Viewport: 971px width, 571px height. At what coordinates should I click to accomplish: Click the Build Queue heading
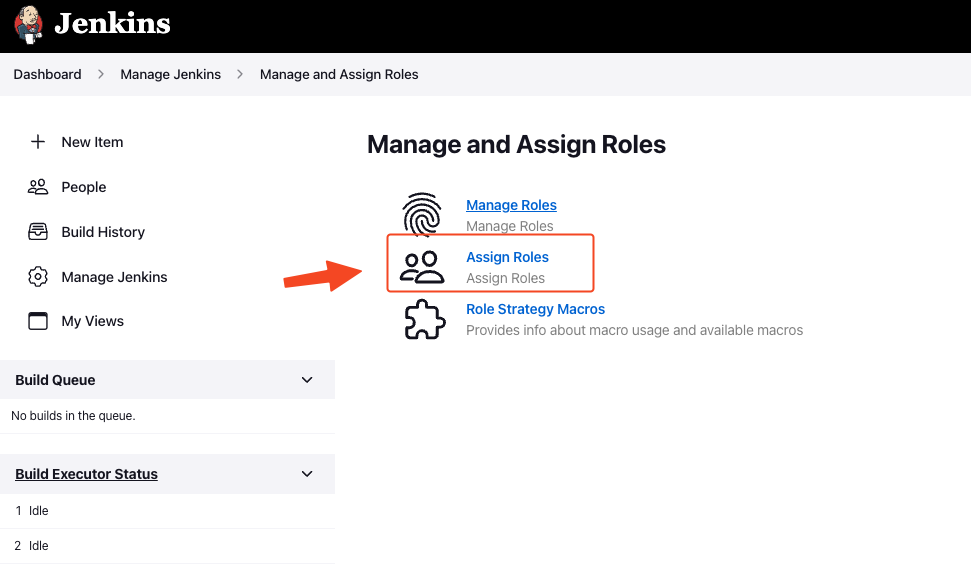pos(55,380)
